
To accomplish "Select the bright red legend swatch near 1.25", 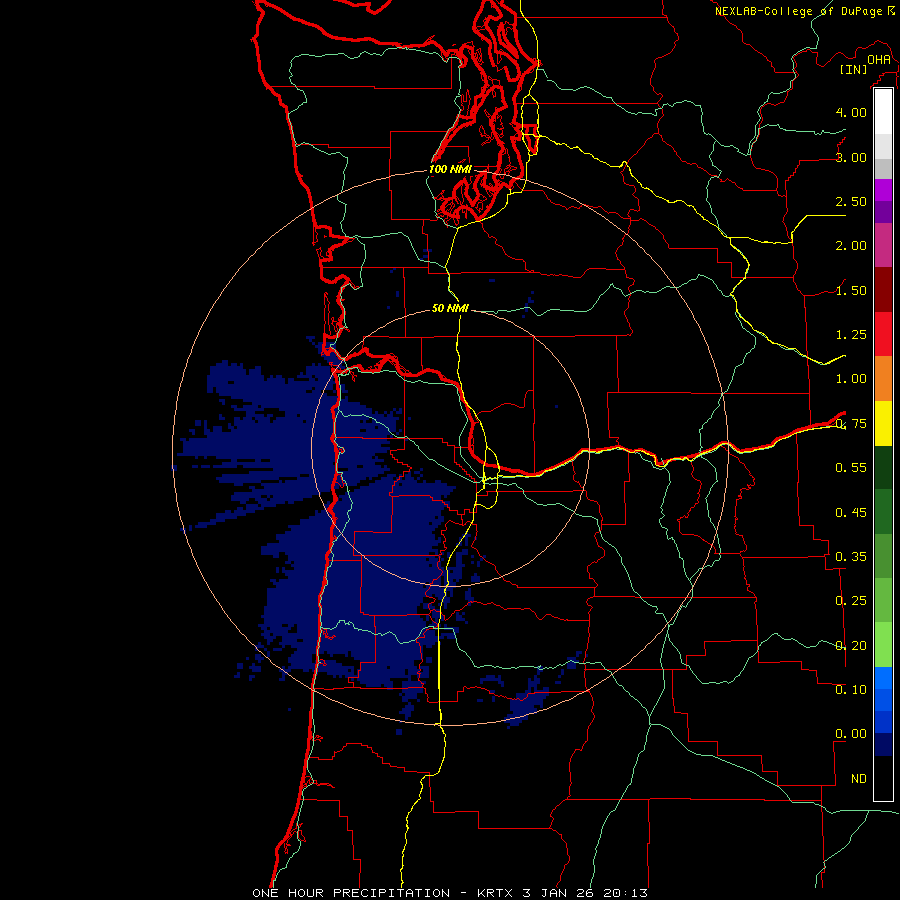I will [883, 334].
